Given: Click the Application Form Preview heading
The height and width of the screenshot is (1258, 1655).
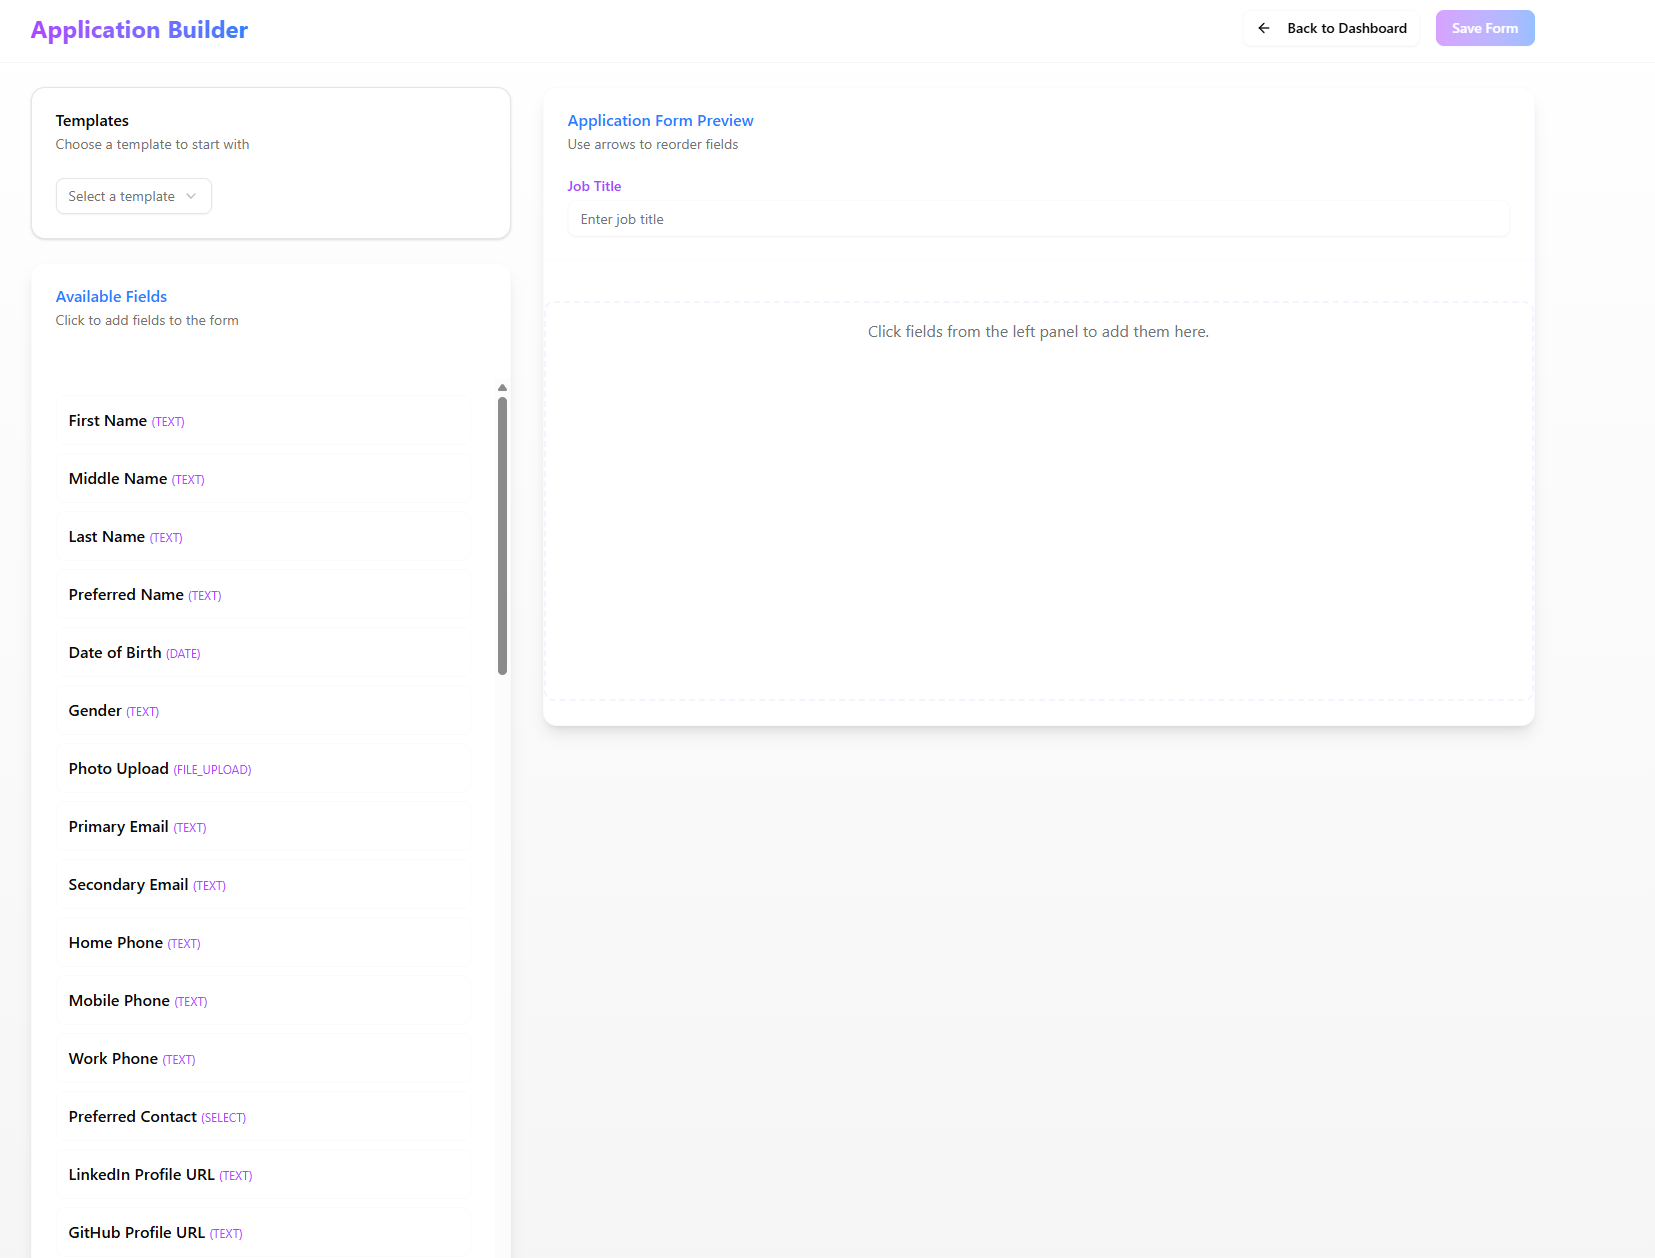Looking at the screenshot, I should click(660, 120).
